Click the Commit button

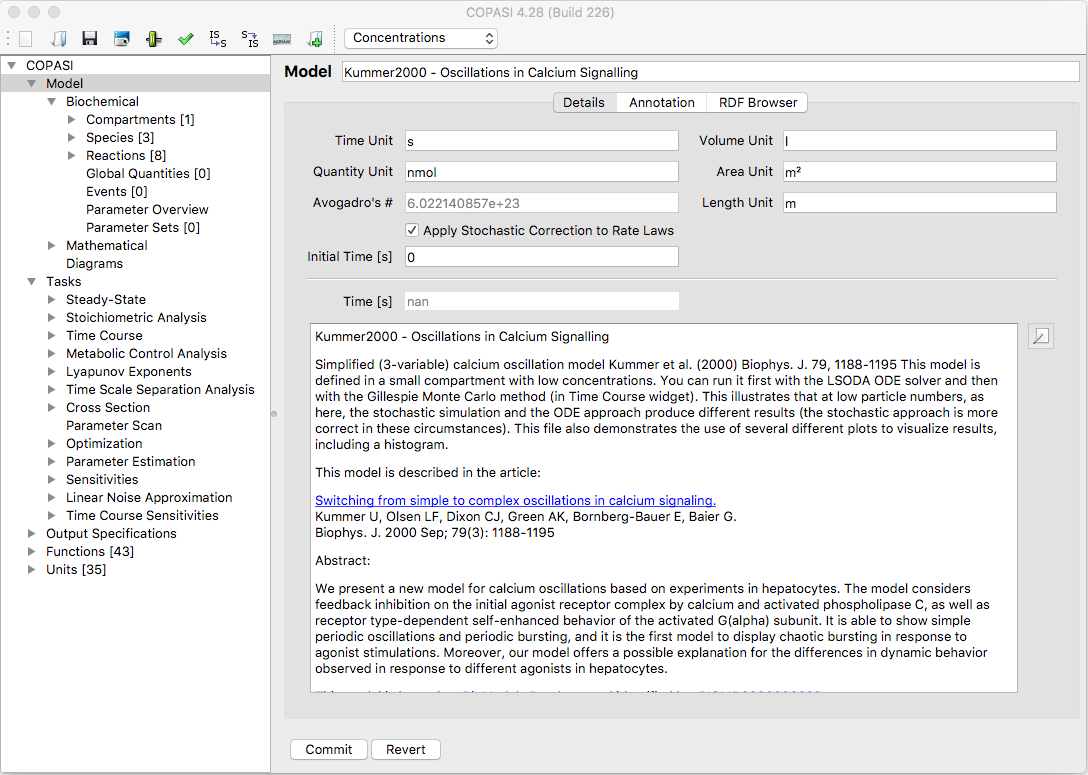(329, 749)
